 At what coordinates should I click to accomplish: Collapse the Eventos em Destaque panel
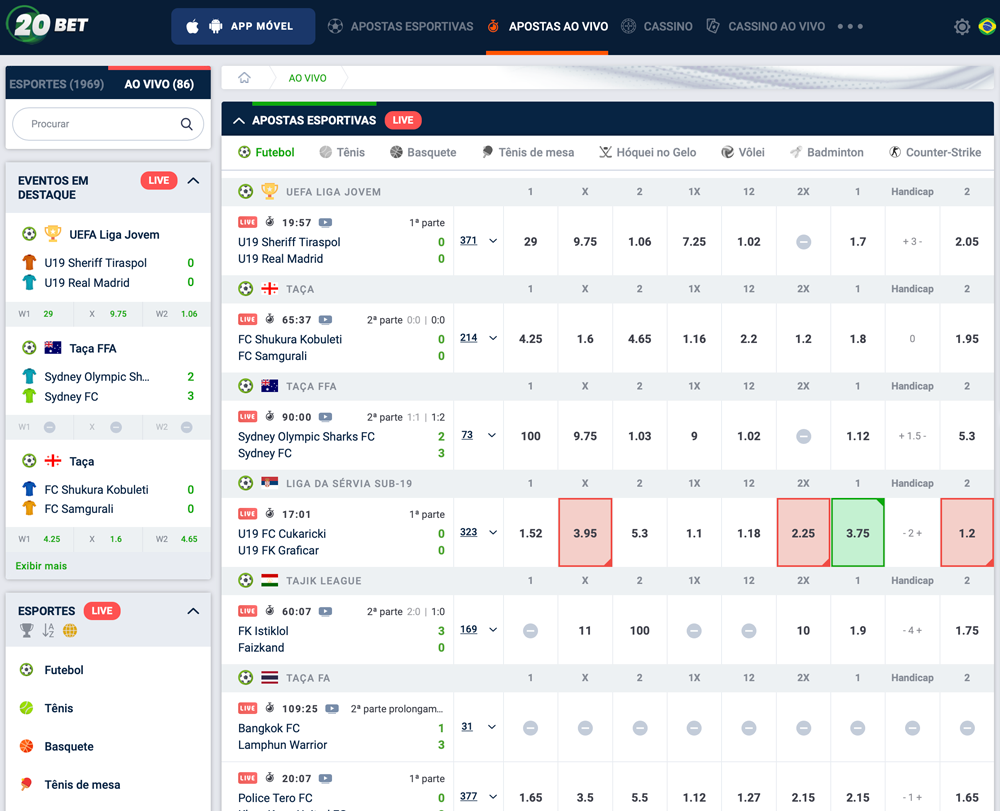(193, 181)
